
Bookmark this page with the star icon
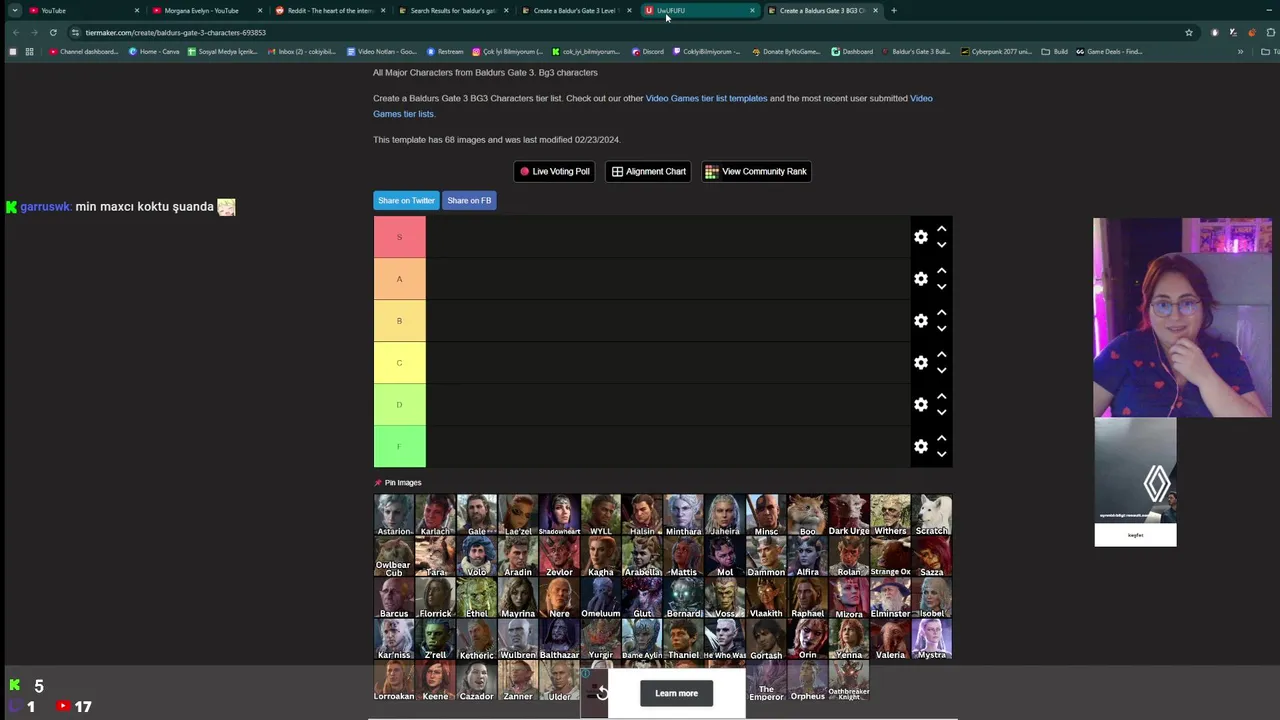coord(1188,32)
